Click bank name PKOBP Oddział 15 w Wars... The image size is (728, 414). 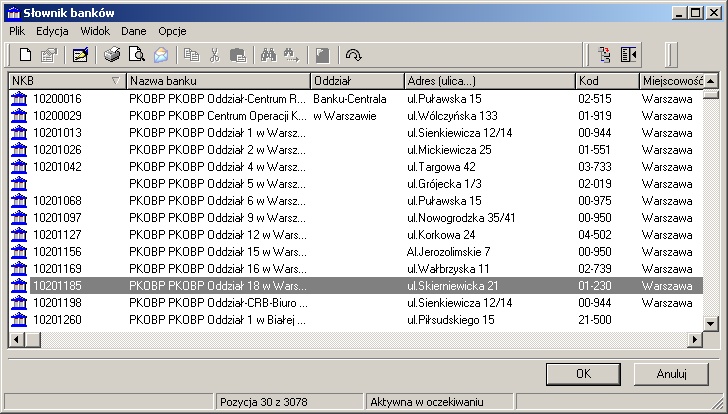[x=217, y=252]
